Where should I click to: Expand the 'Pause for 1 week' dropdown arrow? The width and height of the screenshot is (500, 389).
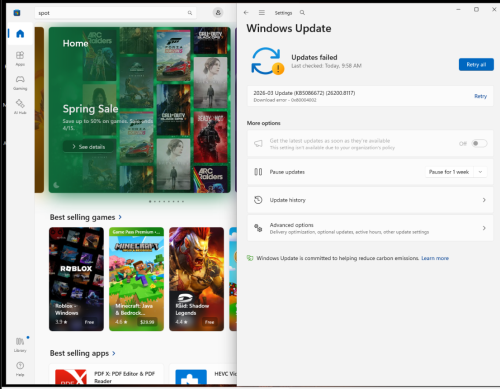(x=480, y=172)
